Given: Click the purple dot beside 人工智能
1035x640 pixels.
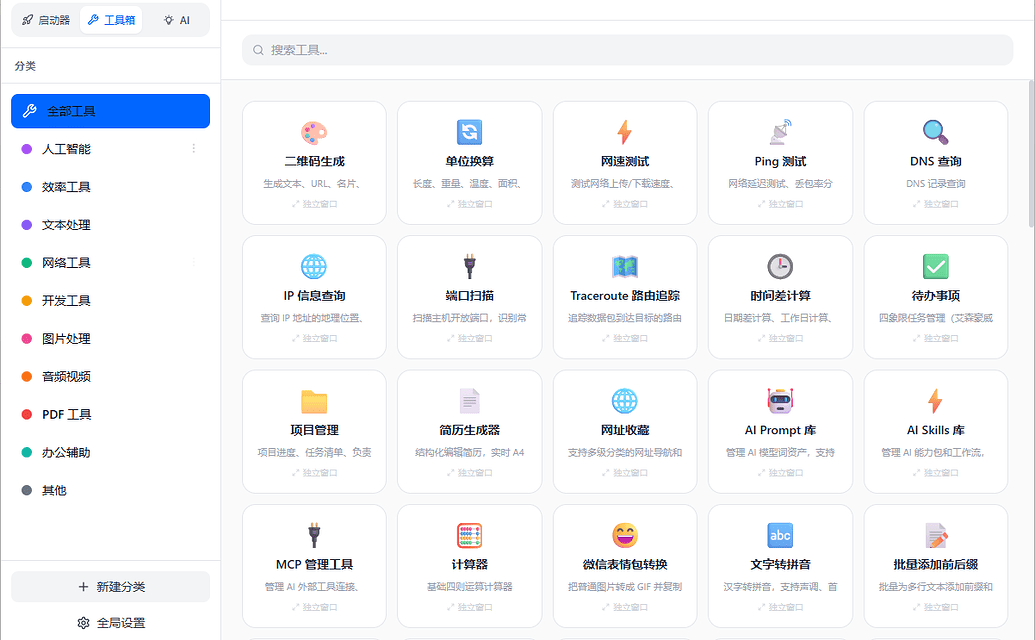Looking at the screenshot, I should [x=26, y=149].
